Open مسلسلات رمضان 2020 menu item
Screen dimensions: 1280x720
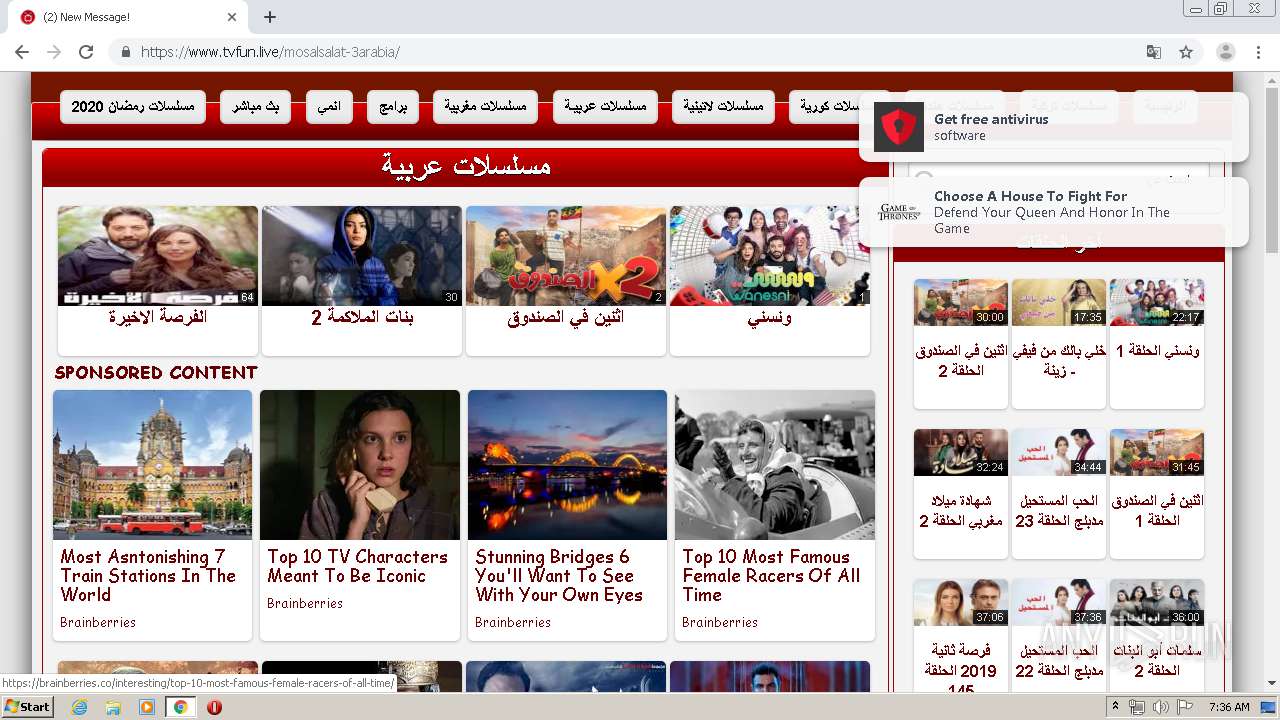(133, 107)
